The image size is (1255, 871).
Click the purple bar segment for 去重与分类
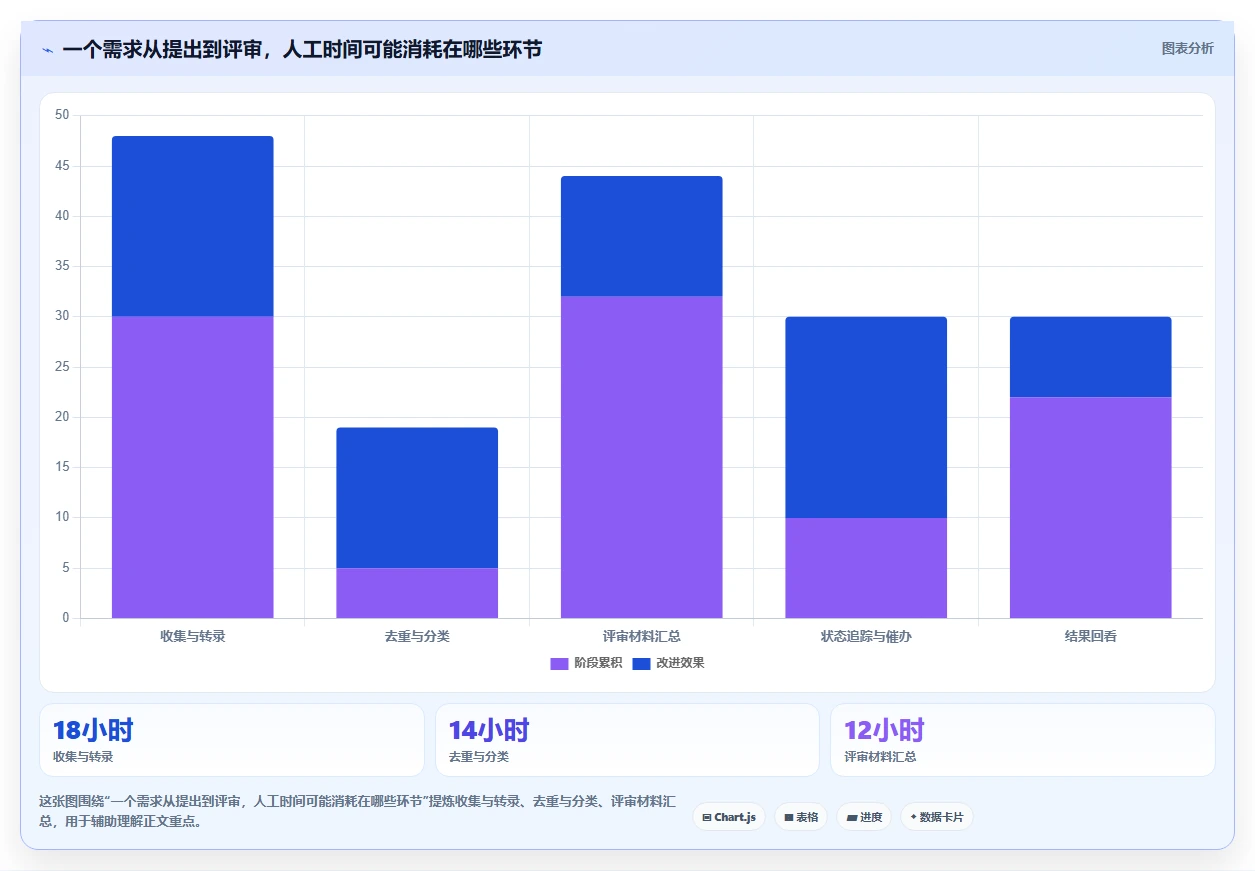click(417, 593)
